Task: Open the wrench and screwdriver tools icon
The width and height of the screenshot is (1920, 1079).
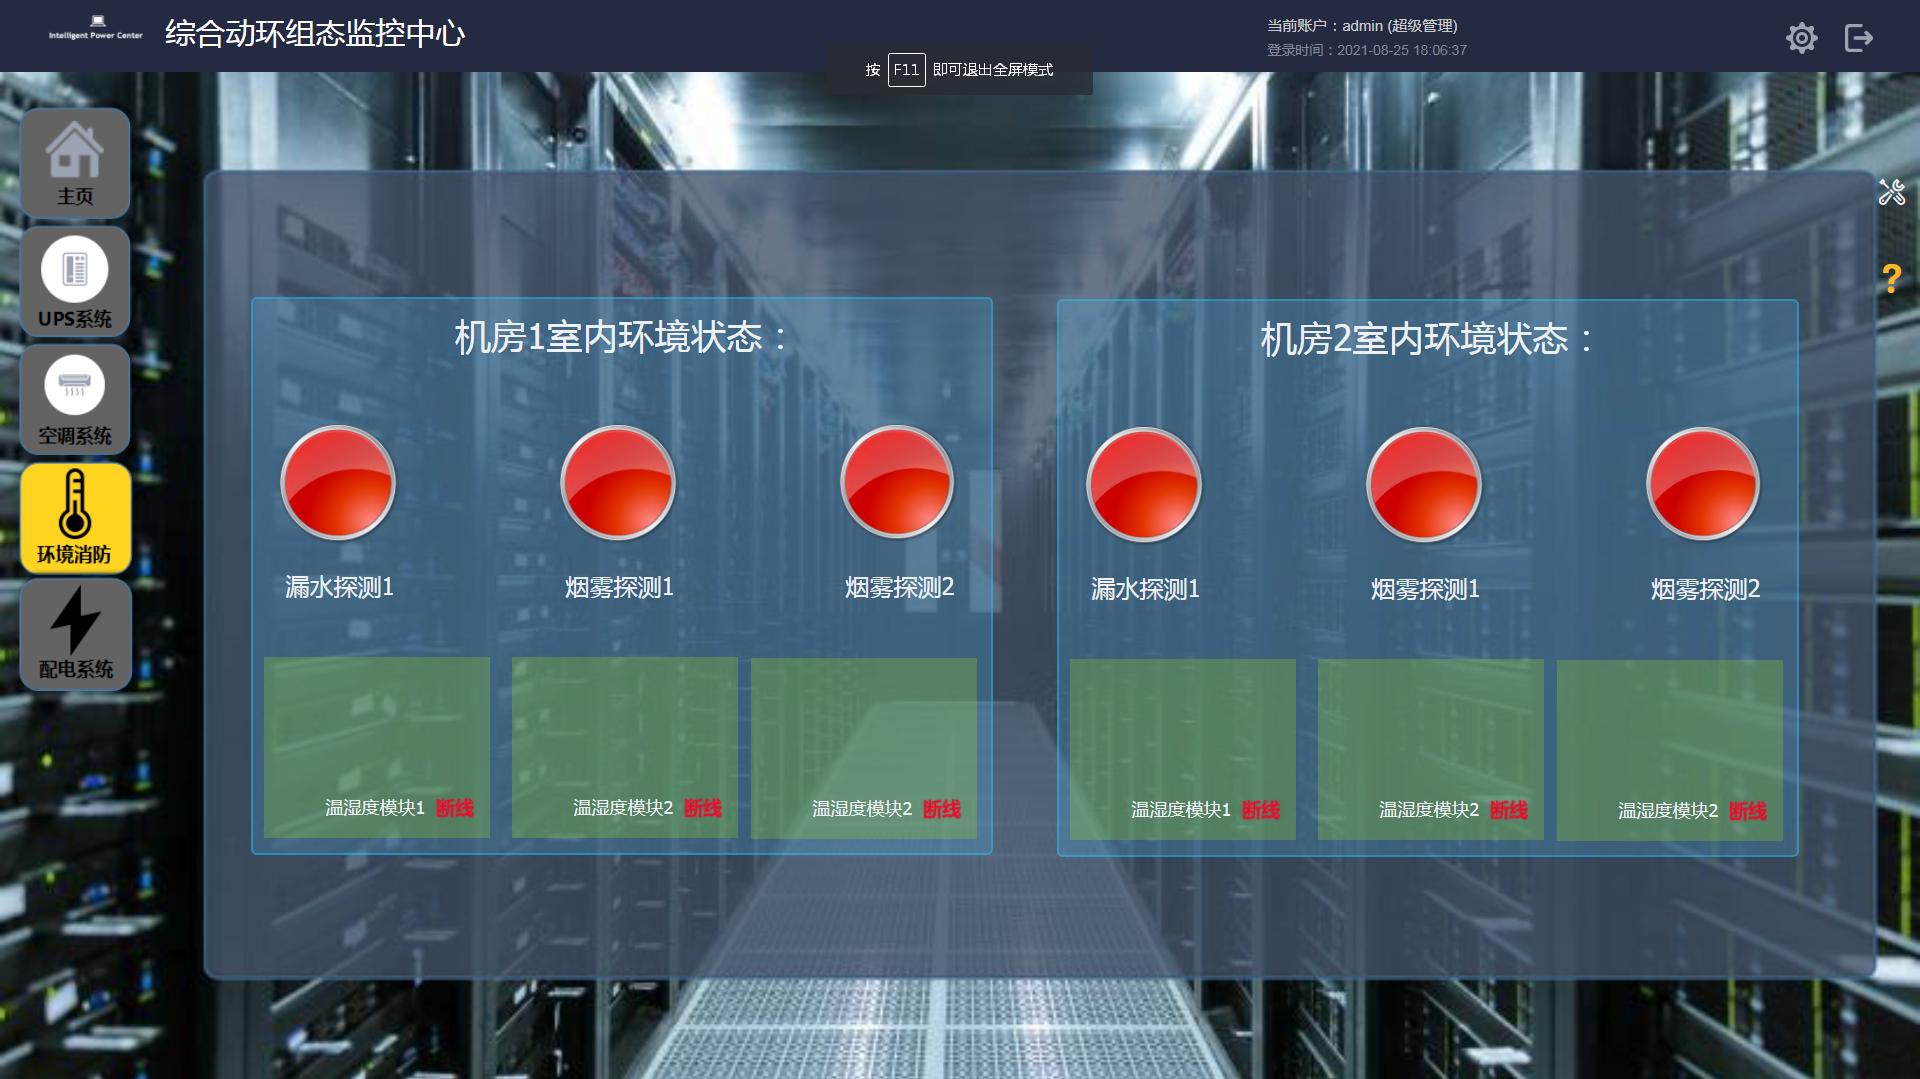Action: [x=1891, y=192]
